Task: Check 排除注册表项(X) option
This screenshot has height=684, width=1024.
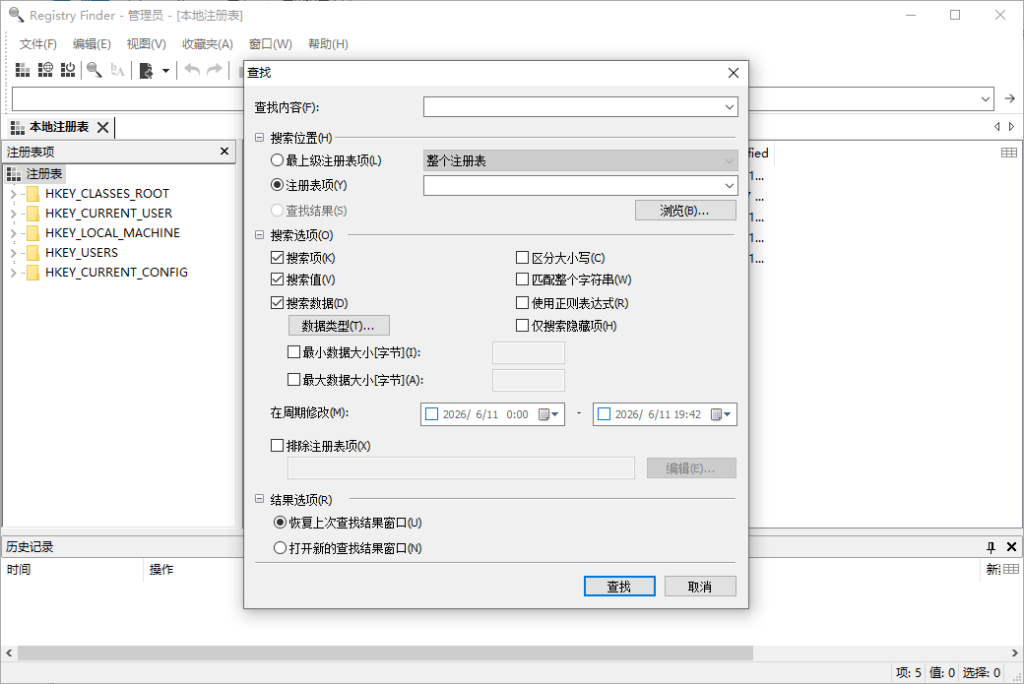Action: pyautogui.click(x=277, y=446)
